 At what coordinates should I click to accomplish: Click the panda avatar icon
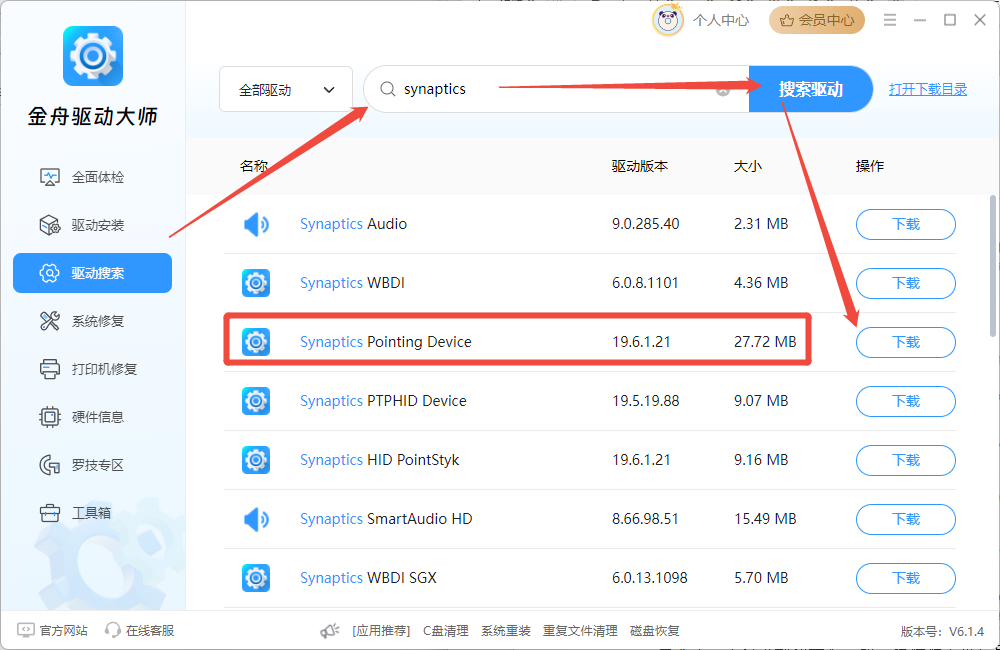point(667,20)
